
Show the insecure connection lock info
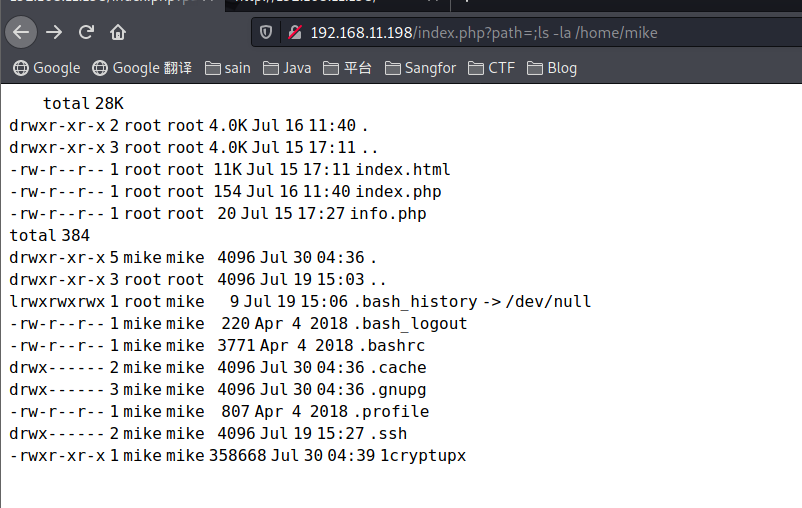pyautogui.click(x=295, y=32)
